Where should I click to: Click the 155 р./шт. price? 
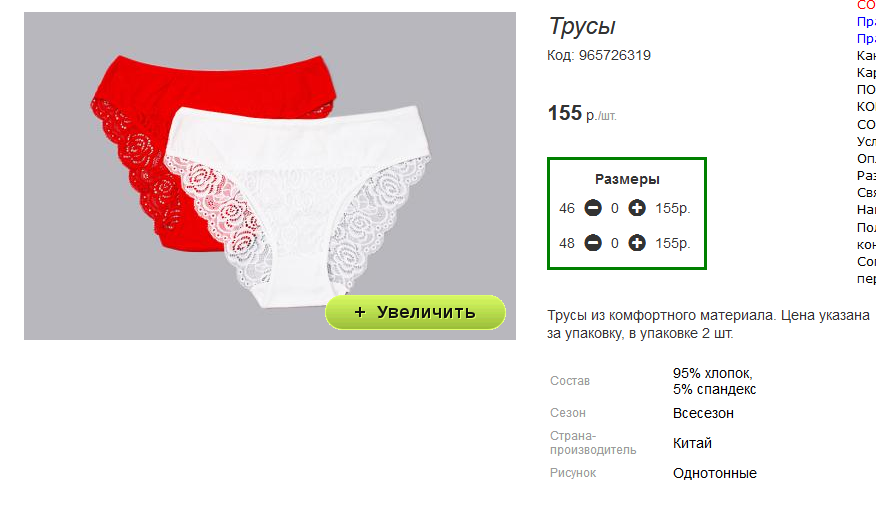click(582, 113)
